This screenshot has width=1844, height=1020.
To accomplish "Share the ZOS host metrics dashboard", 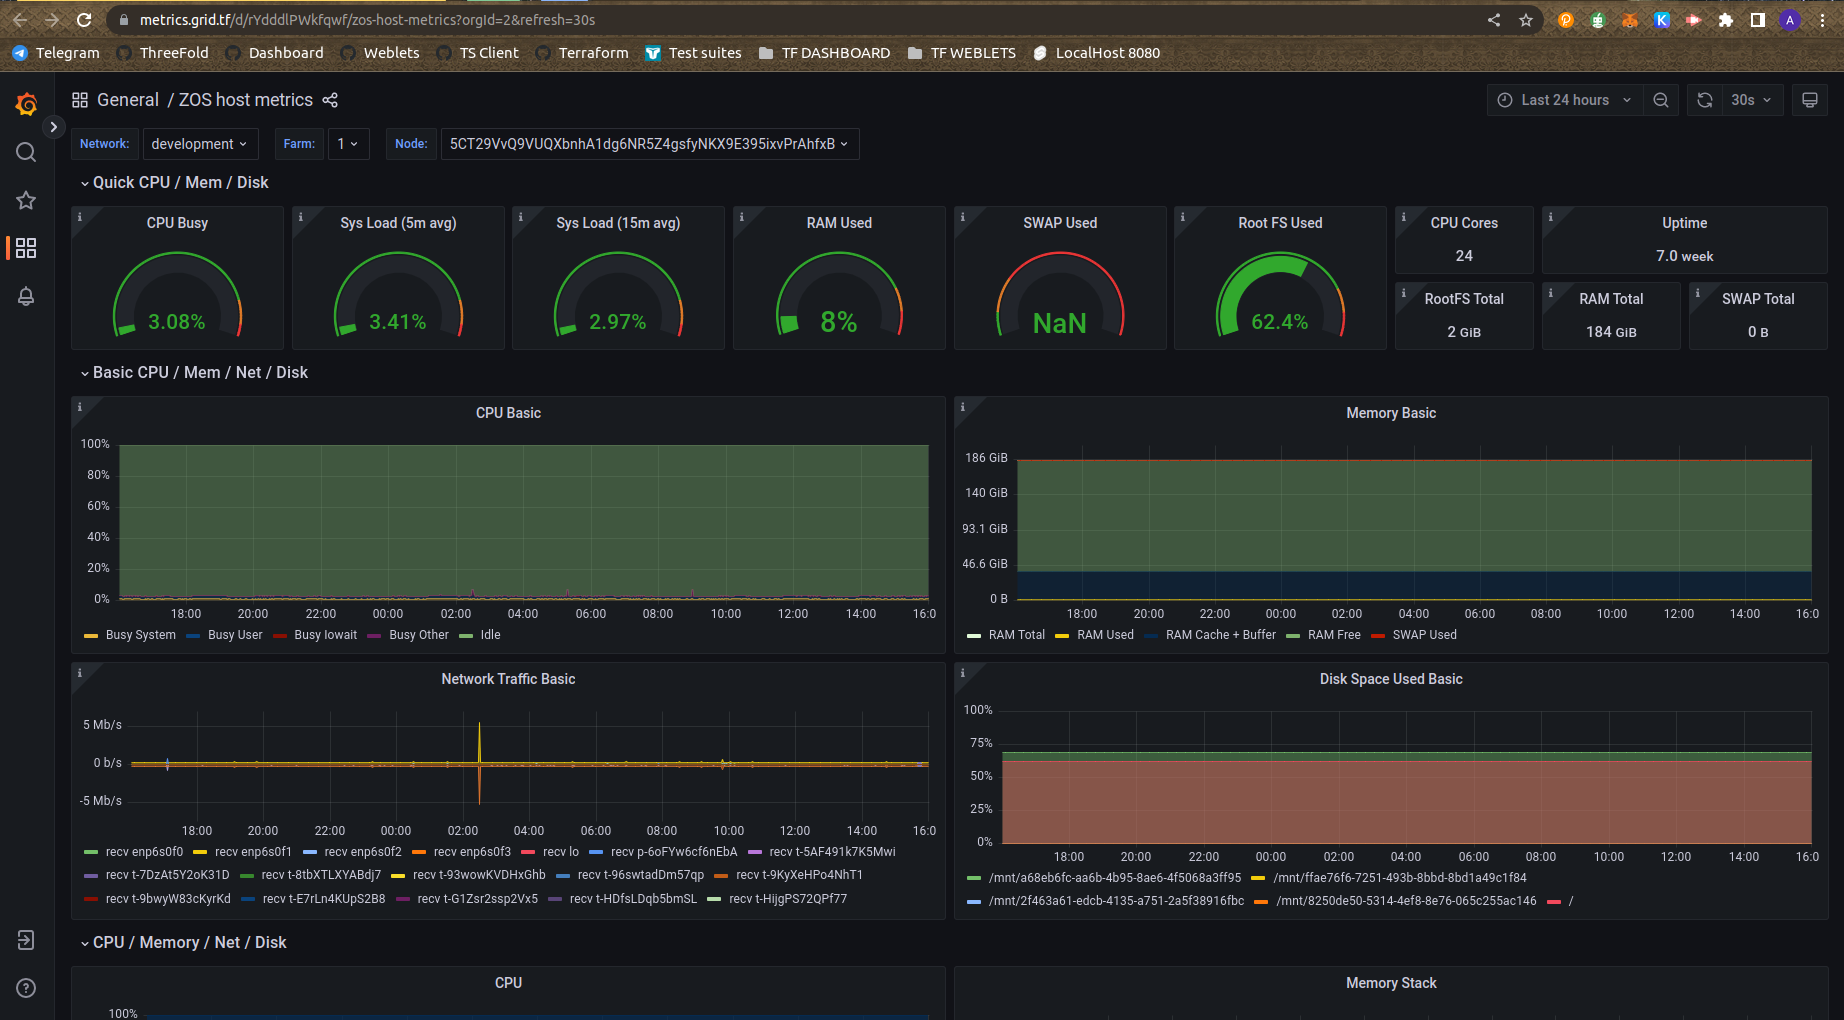I will 330,100.
